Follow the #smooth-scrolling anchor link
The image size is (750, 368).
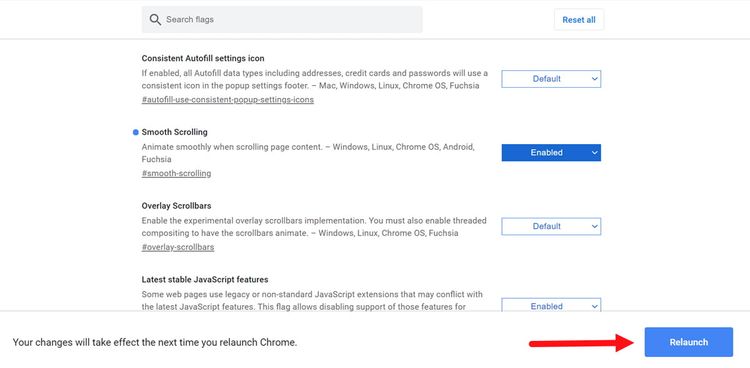tap(176, 174)
